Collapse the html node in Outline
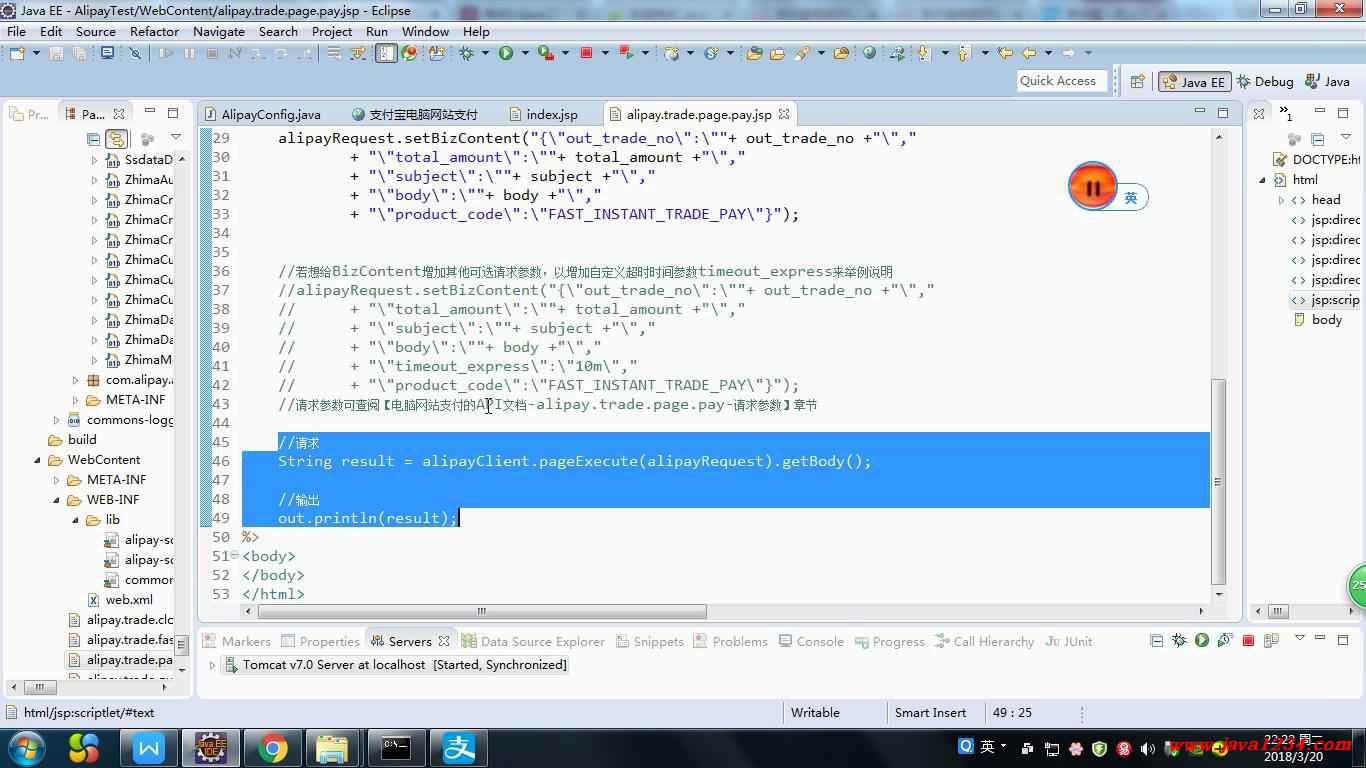This screenshot has height=768, width=1366. [1263, 180]
